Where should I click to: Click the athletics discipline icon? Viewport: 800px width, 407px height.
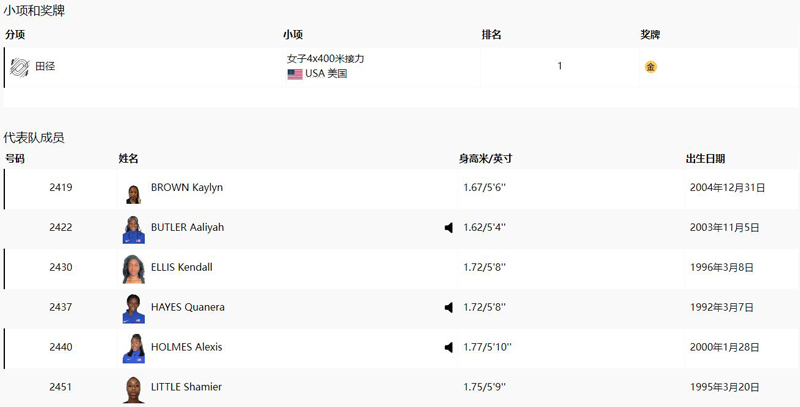[x=19, y=67]
